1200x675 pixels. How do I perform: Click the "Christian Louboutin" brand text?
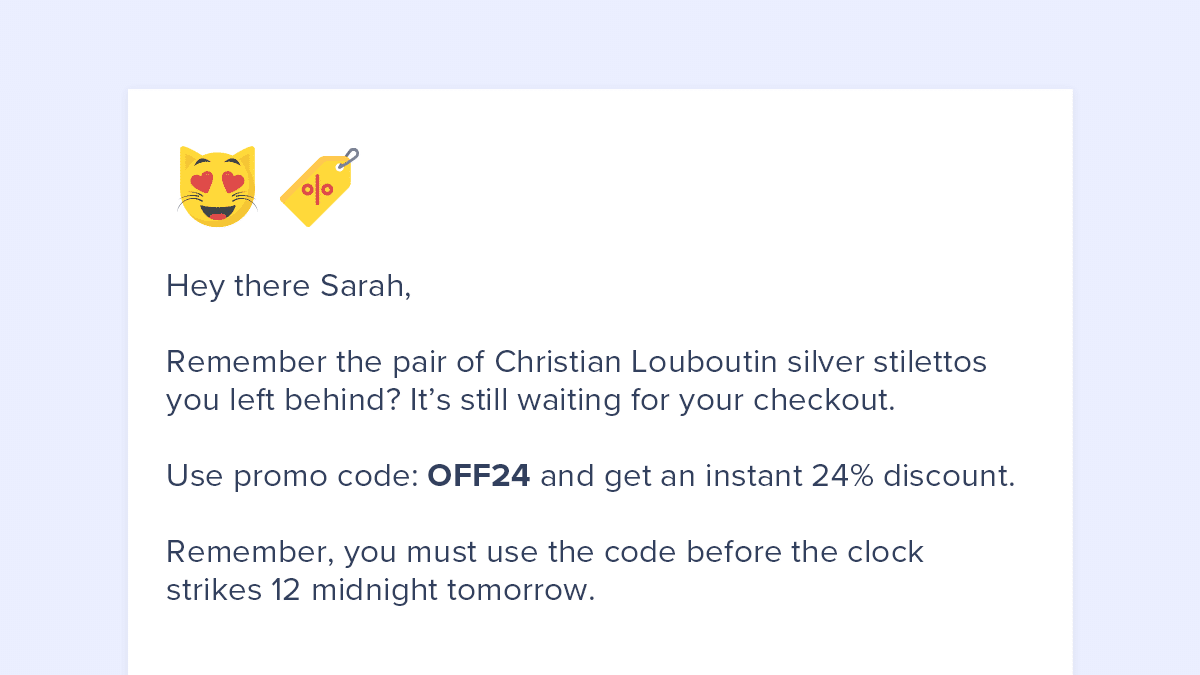point(636,362)
